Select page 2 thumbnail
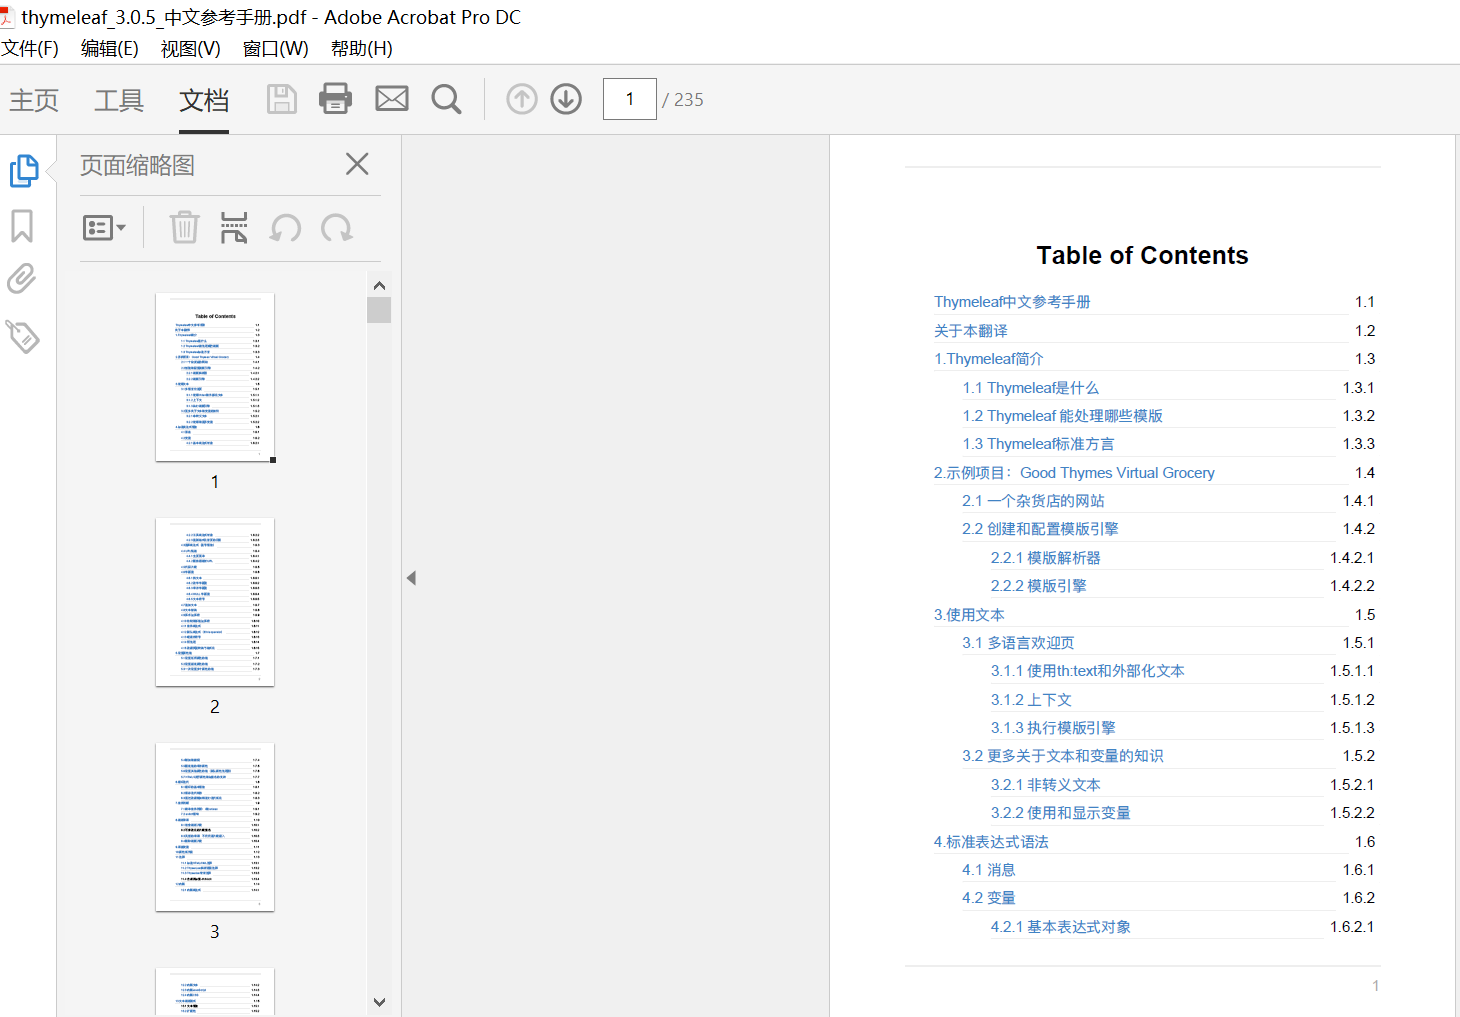The height and width of the screenshot is (1017, 1460). [x=215, y=602]
